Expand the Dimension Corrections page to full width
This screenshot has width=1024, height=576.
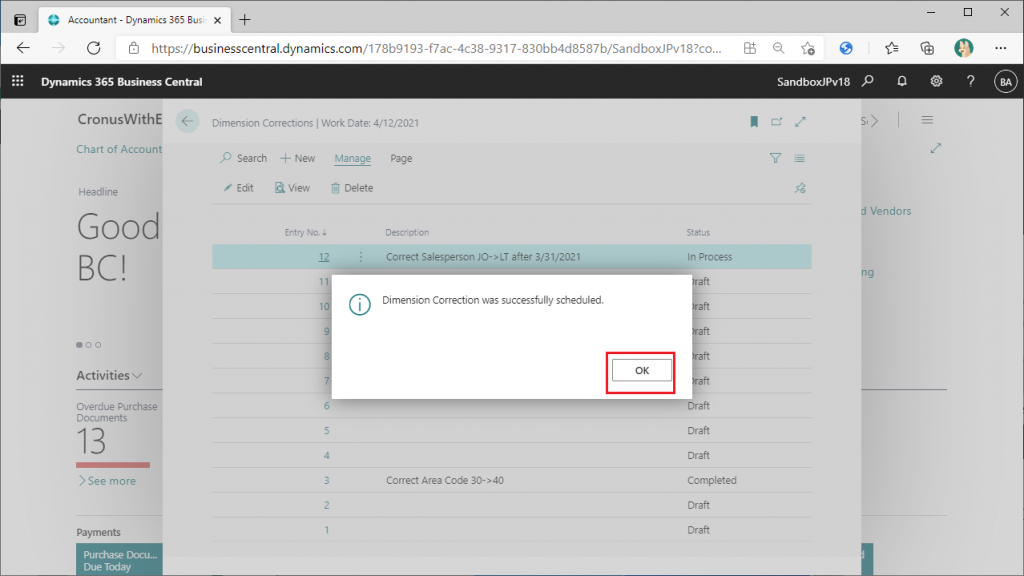800,121
